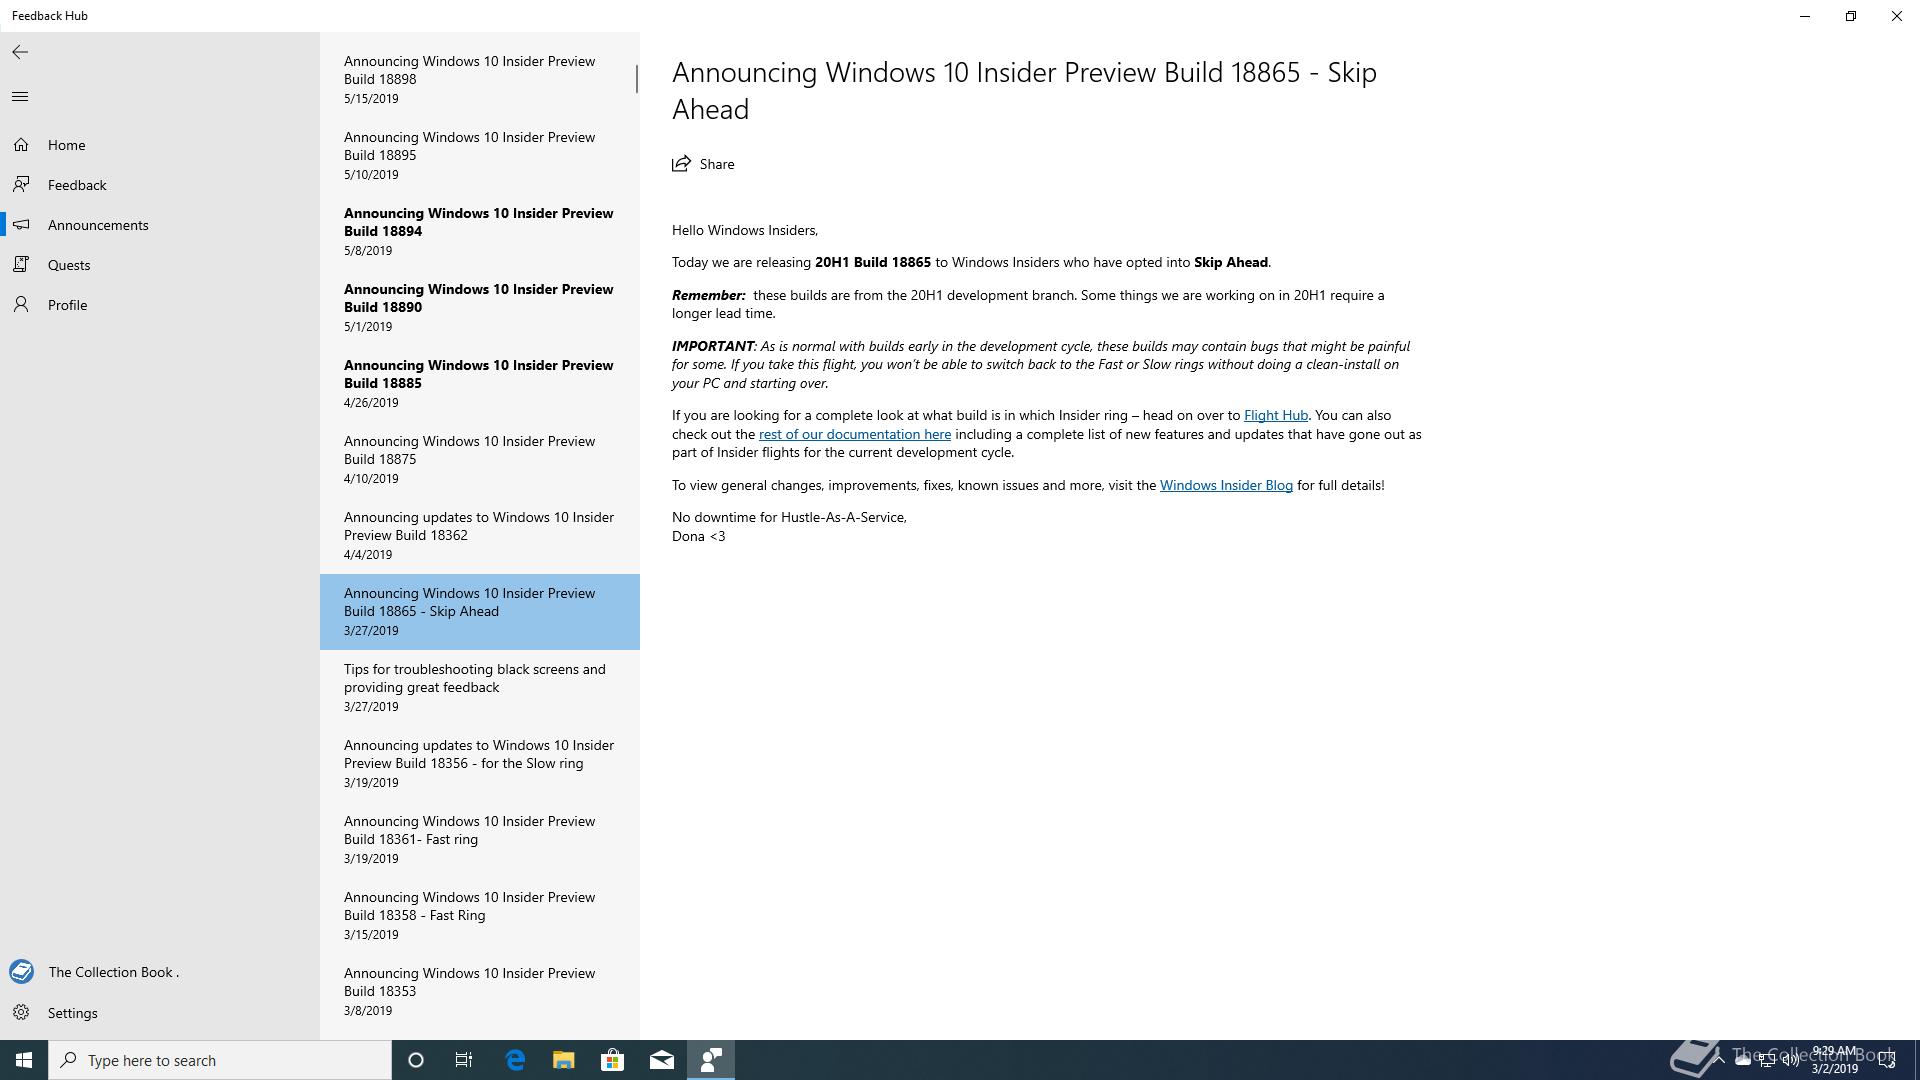Open Settings in the sidebar
Viewport: 1920px width, 1080px height.
point(160,1013)
